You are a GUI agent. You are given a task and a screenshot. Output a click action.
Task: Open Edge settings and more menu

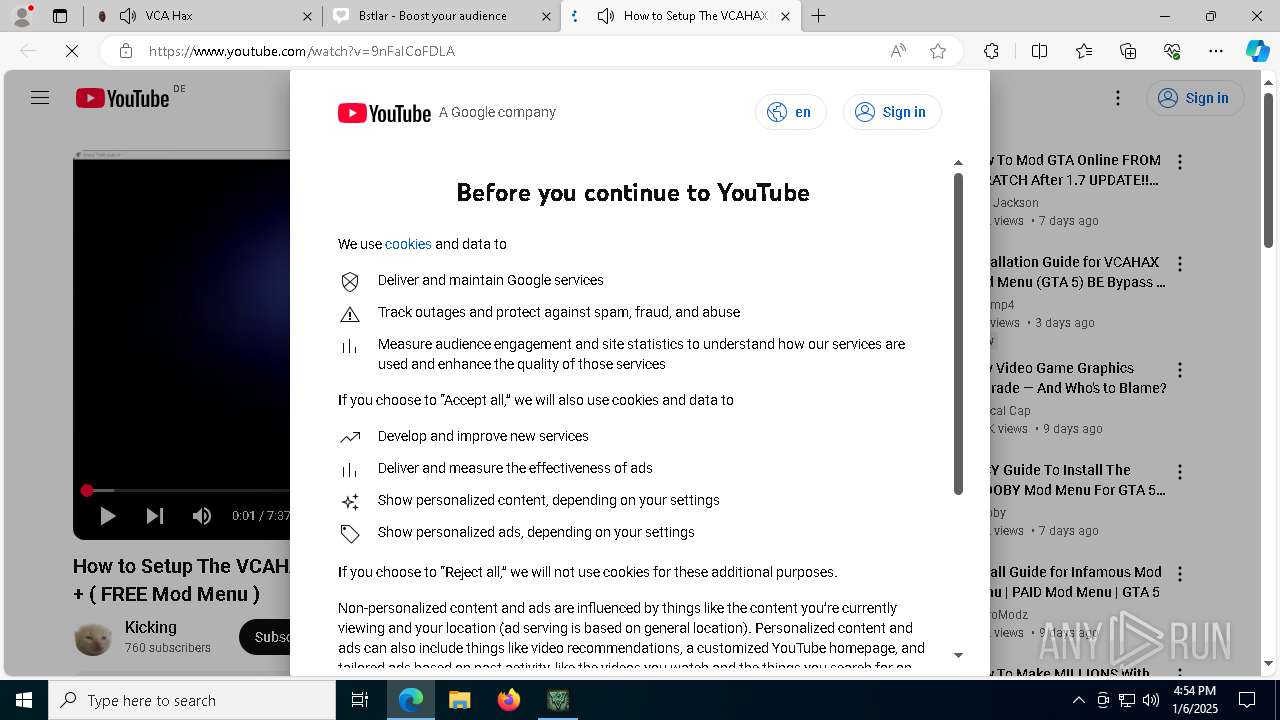tap(1216, 51)
